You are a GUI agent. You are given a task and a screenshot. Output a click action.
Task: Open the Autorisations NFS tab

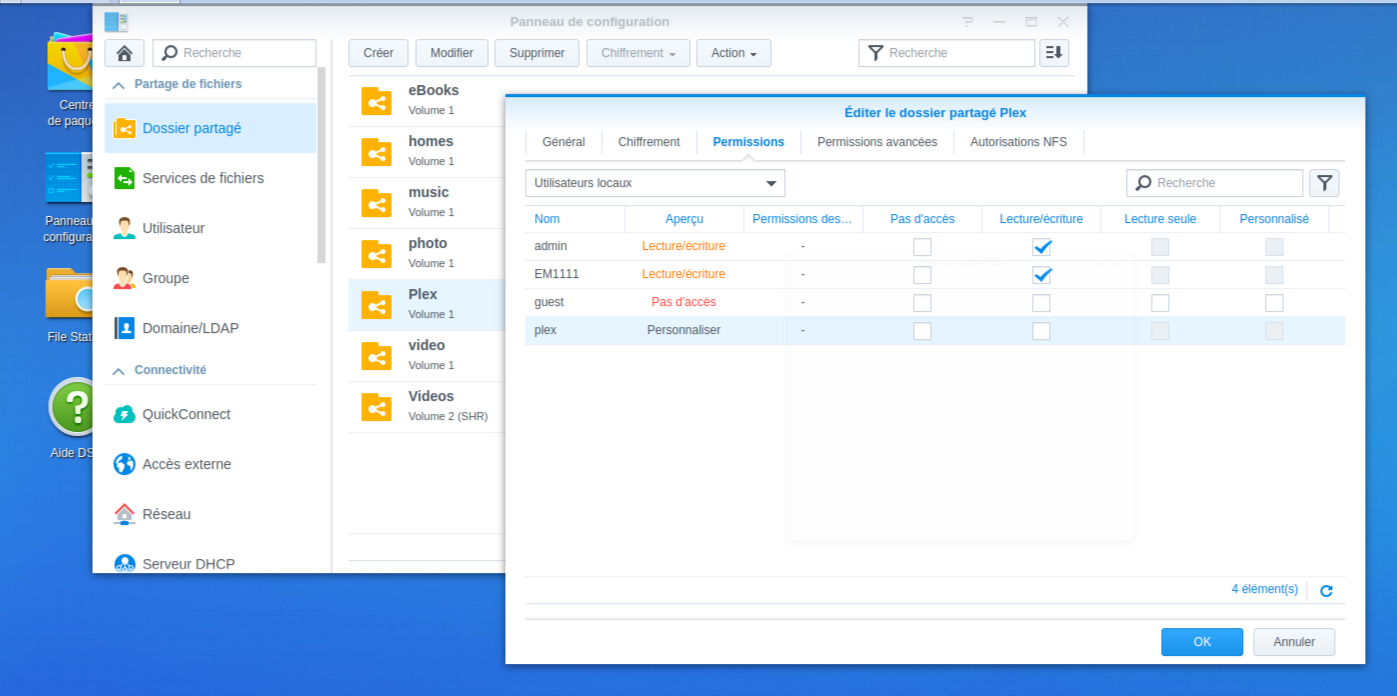click(x=1018, y=142)
